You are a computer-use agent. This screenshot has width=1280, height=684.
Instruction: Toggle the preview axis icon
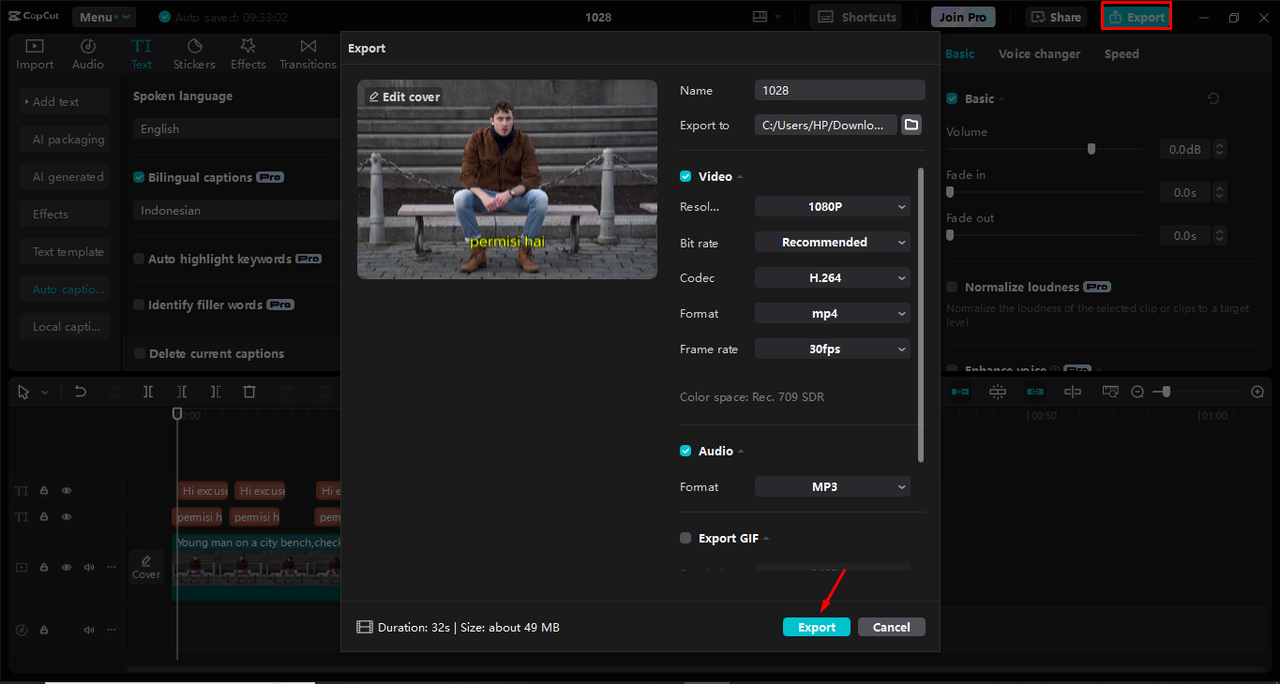click(1072, 392)
